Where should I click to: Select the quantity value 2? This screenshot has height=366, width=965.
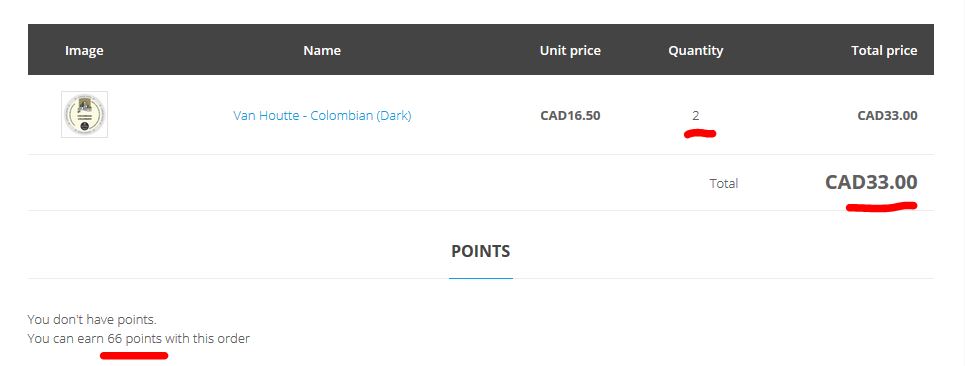click(695, 115)
